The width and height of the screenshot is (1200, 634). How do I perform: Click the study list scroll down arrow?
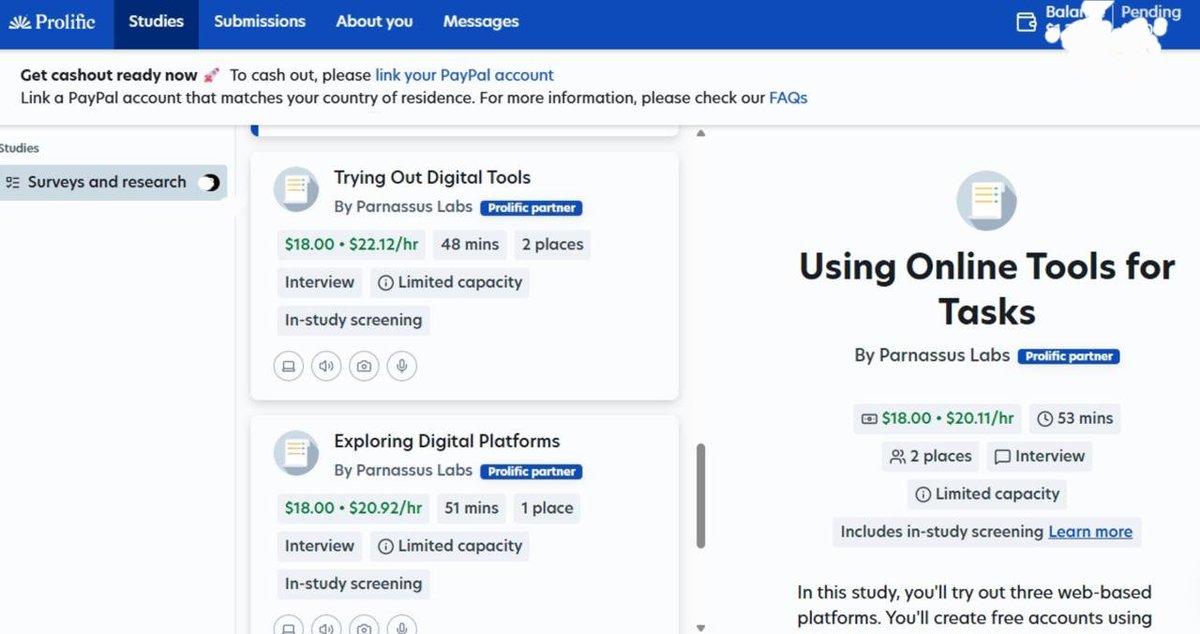(700, 627)
